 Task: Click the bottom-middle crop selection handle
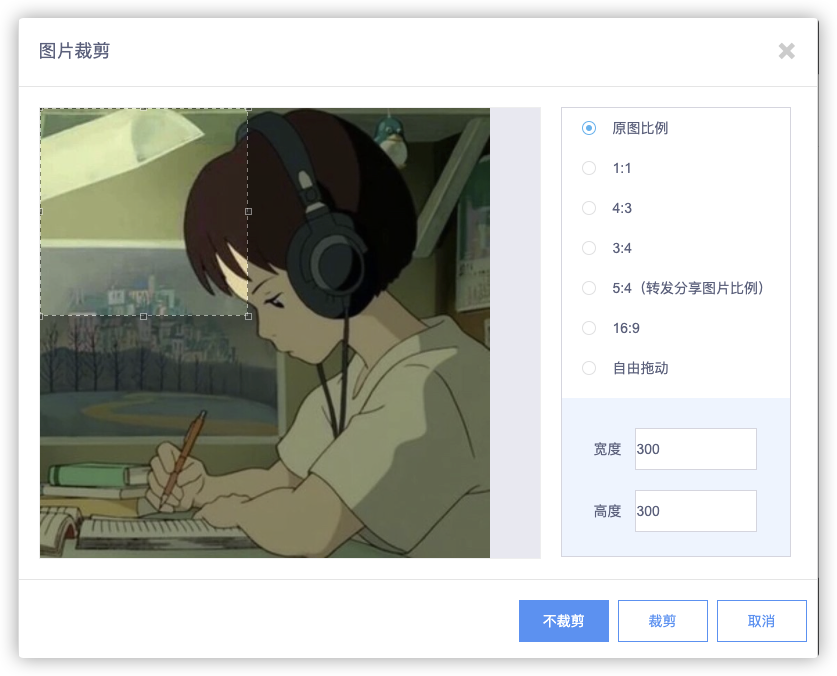143,317
